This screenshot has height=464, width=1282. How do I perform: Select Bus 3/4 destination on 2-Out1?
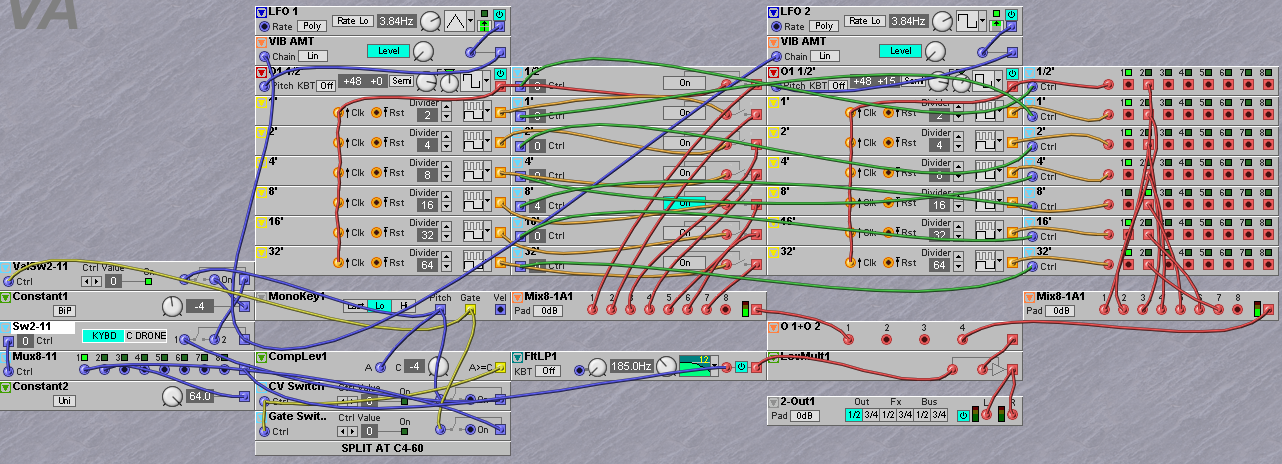point(939,415)
